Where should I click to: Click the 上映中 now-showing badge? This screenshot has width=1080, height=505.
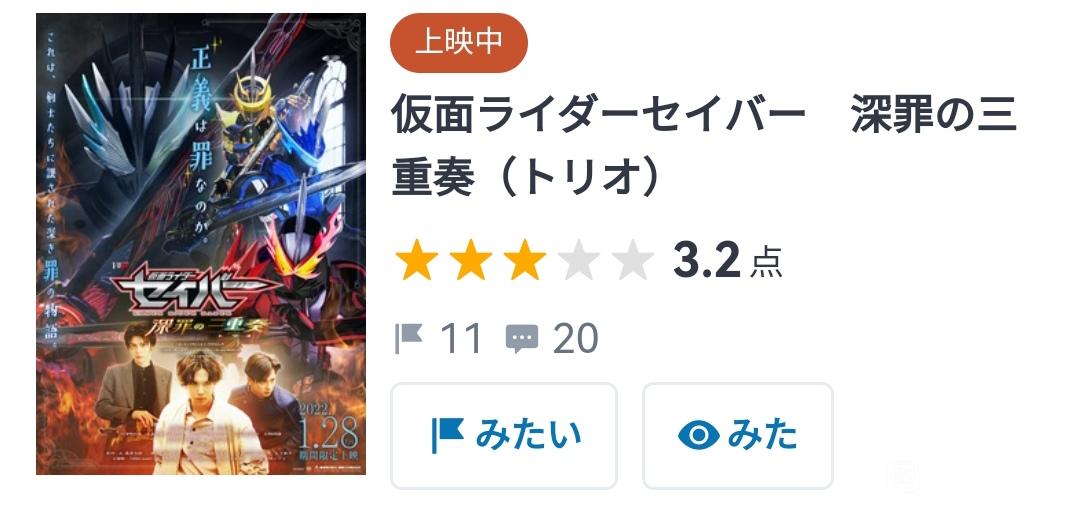click(459, 43)
